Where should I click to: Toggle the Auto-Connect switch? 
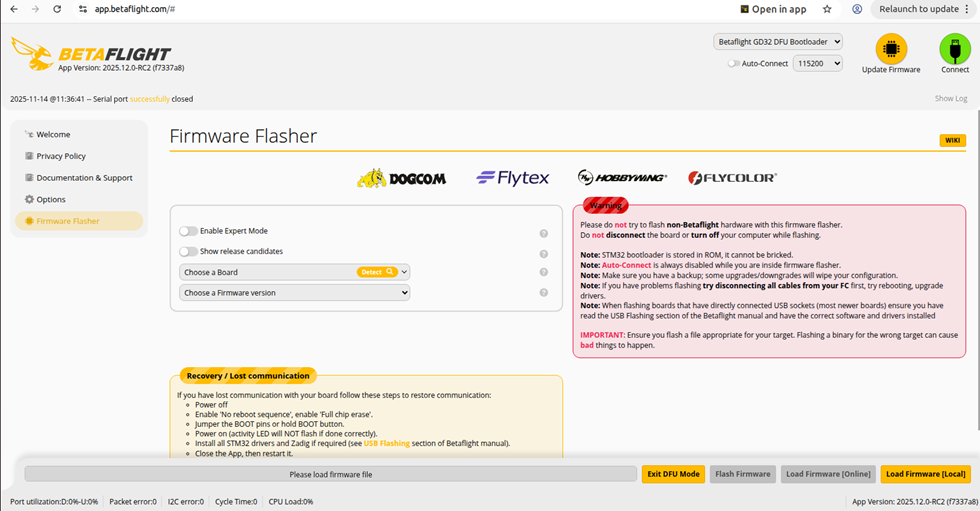coord(733,64)
